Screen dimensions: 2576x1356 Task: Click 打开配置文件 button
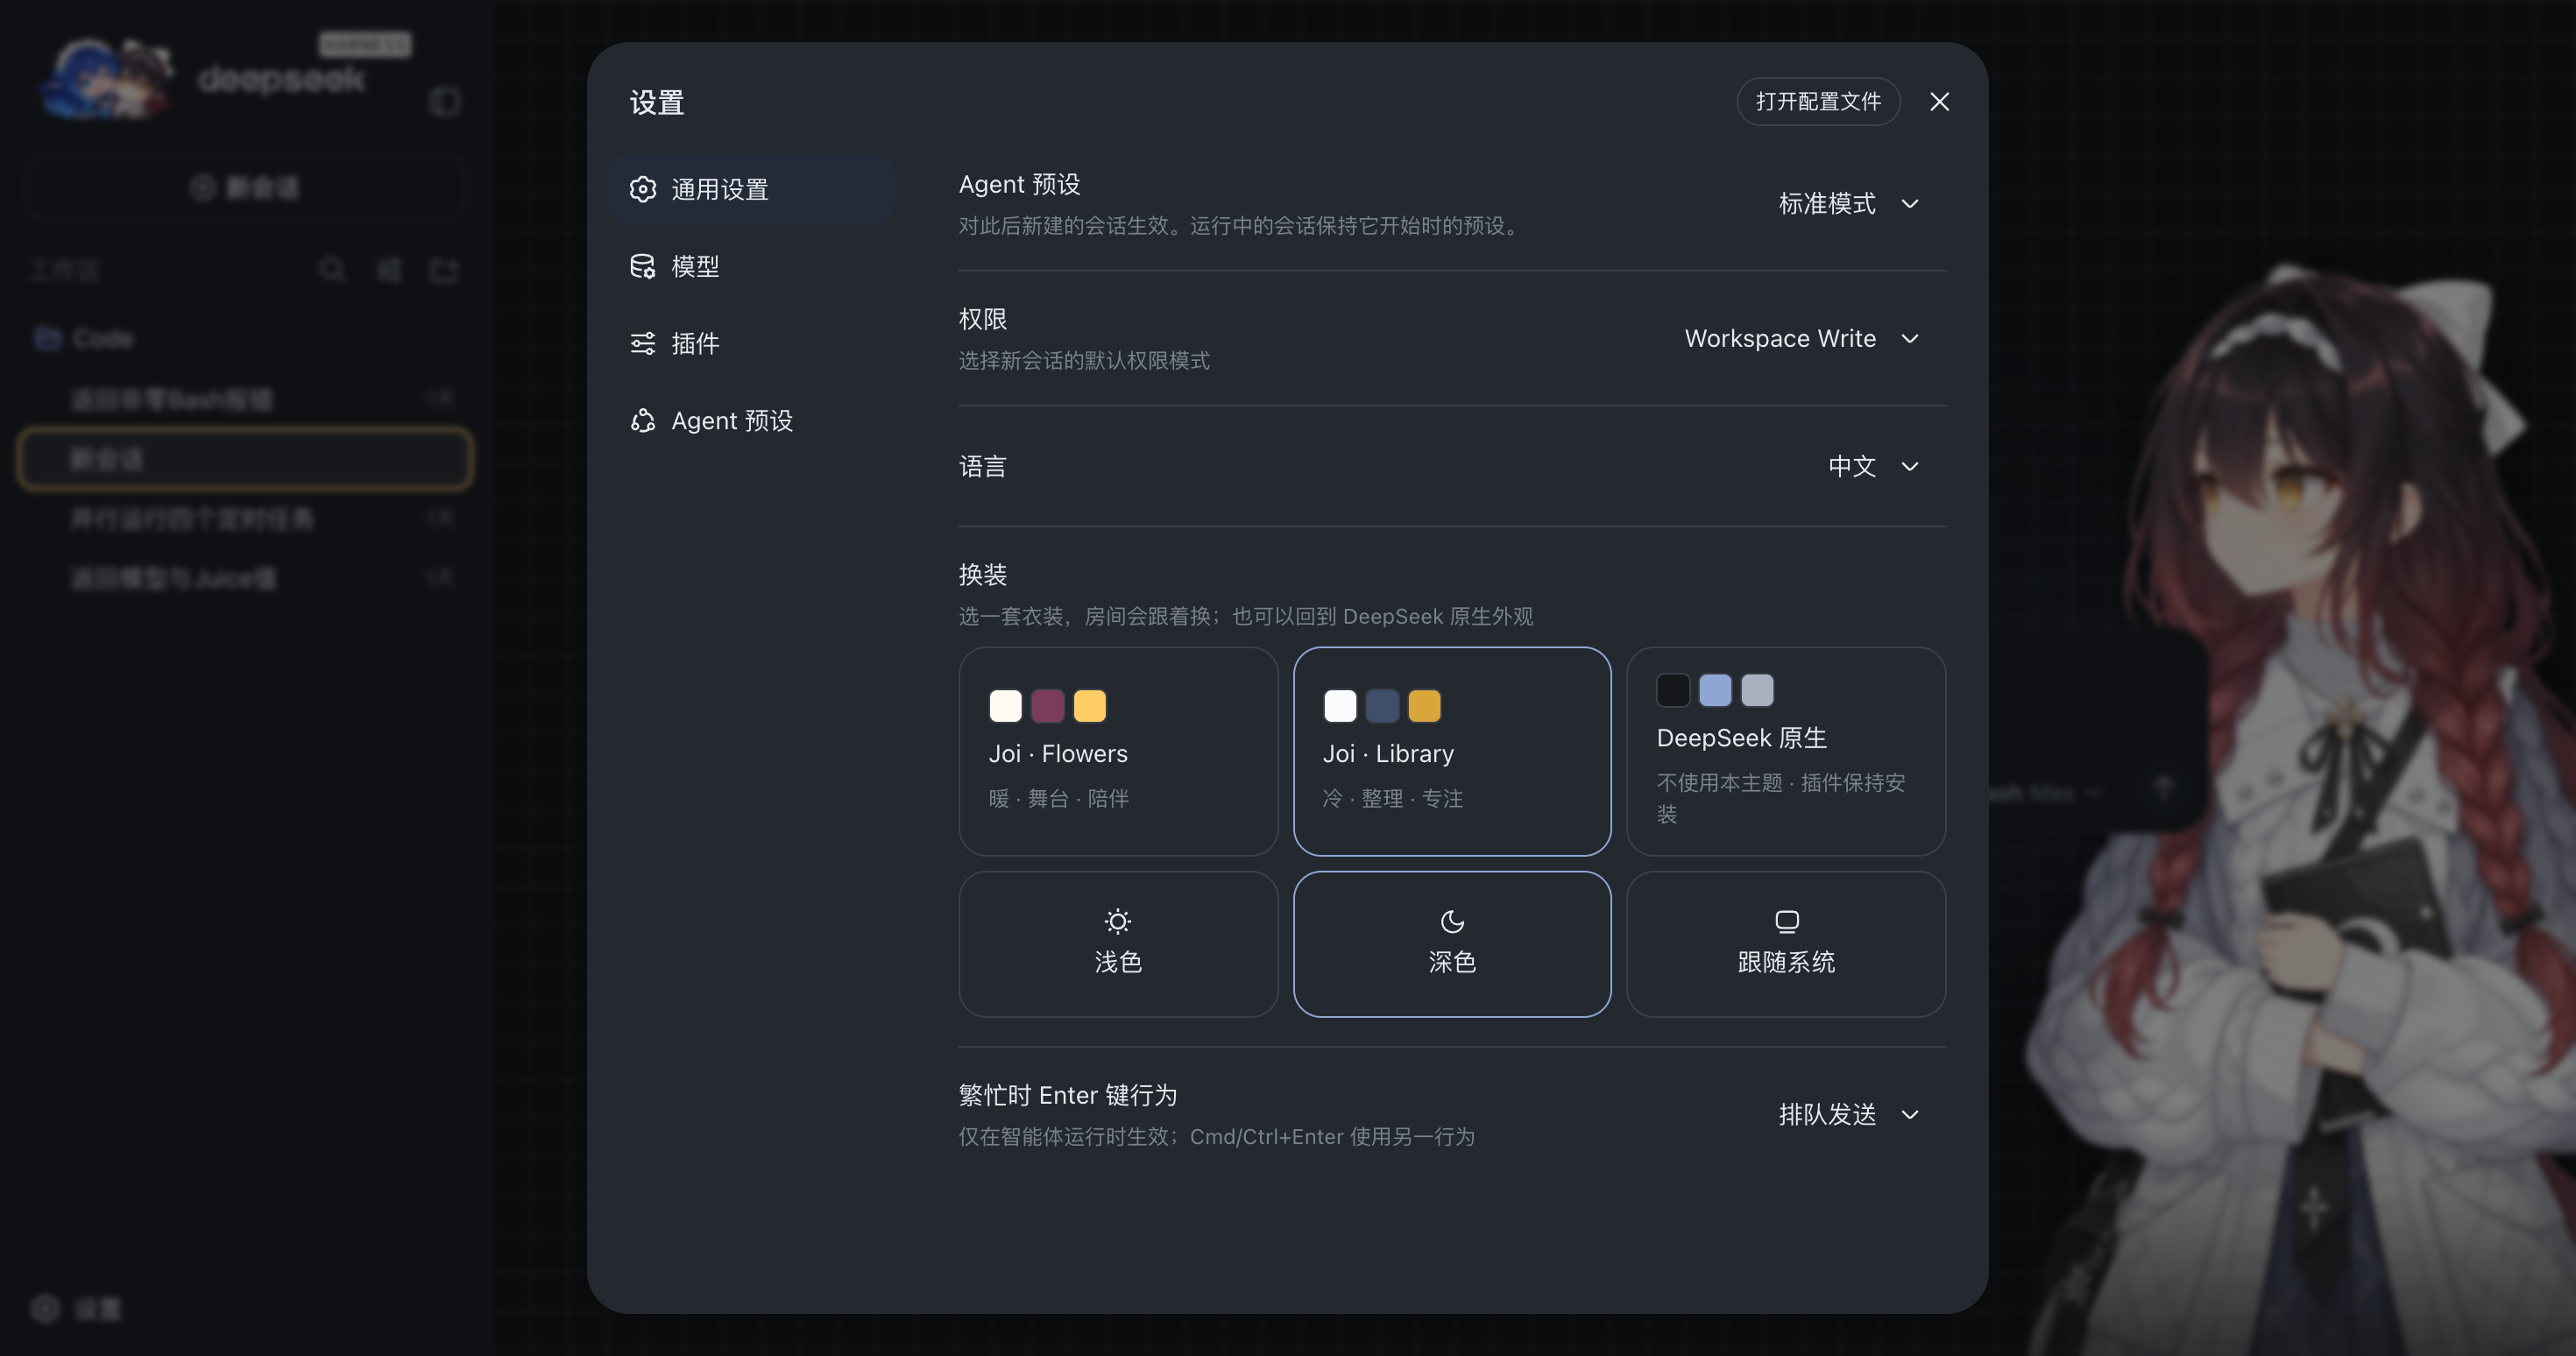(1818, 102)
